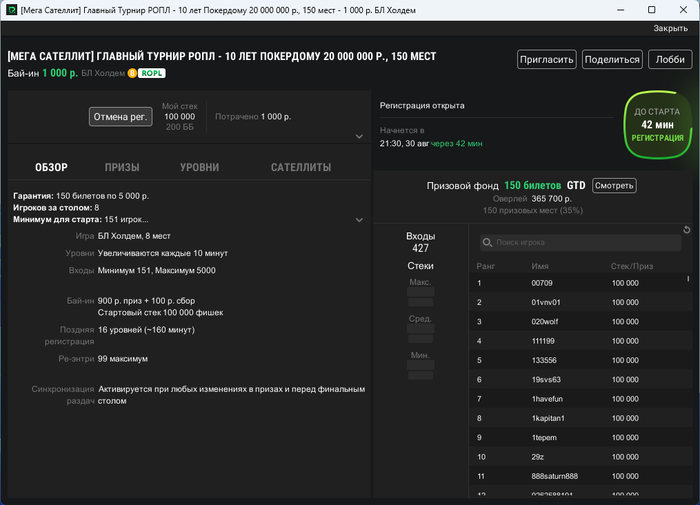Click the Пригласить button
Image resolution: width=700 pixels, height=505 pixels.
pyautogui.click(x=546, y=59)
